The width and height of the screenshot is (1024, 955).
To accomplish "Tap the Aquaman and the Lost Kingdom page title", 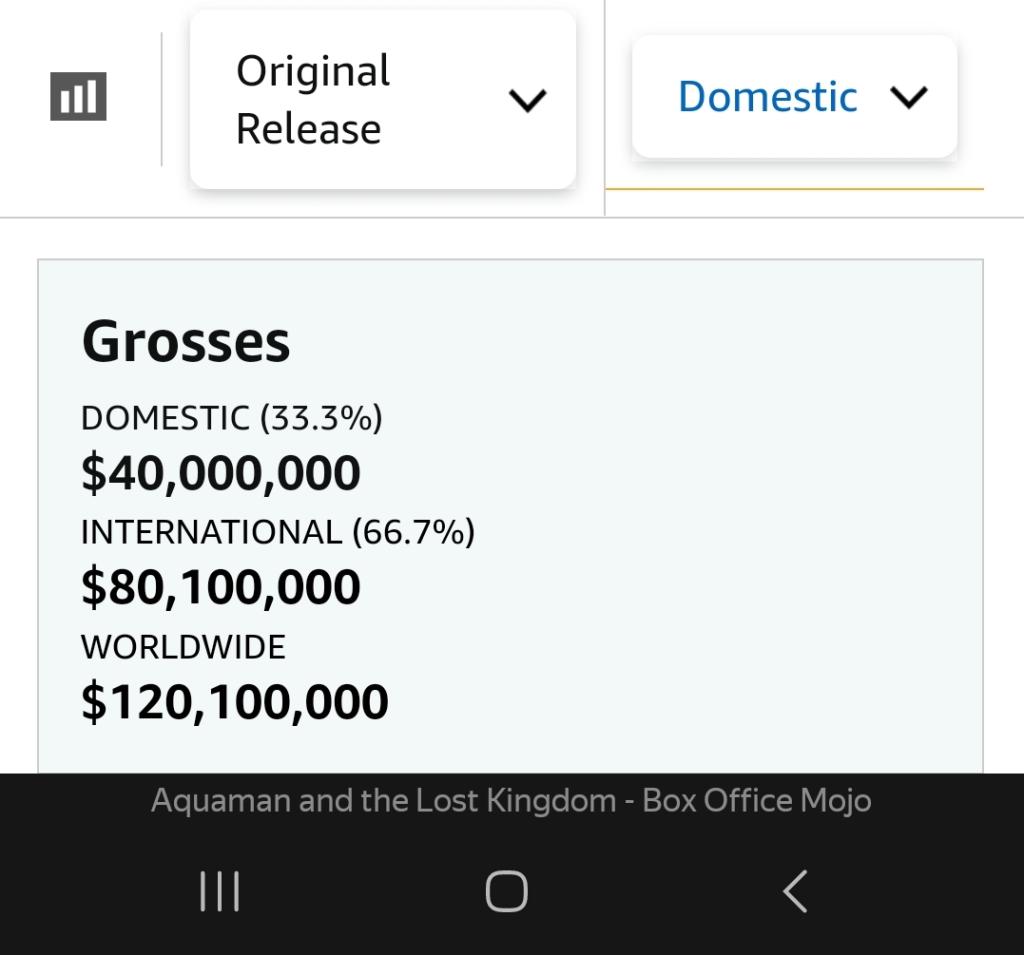I will pos(511,801).
